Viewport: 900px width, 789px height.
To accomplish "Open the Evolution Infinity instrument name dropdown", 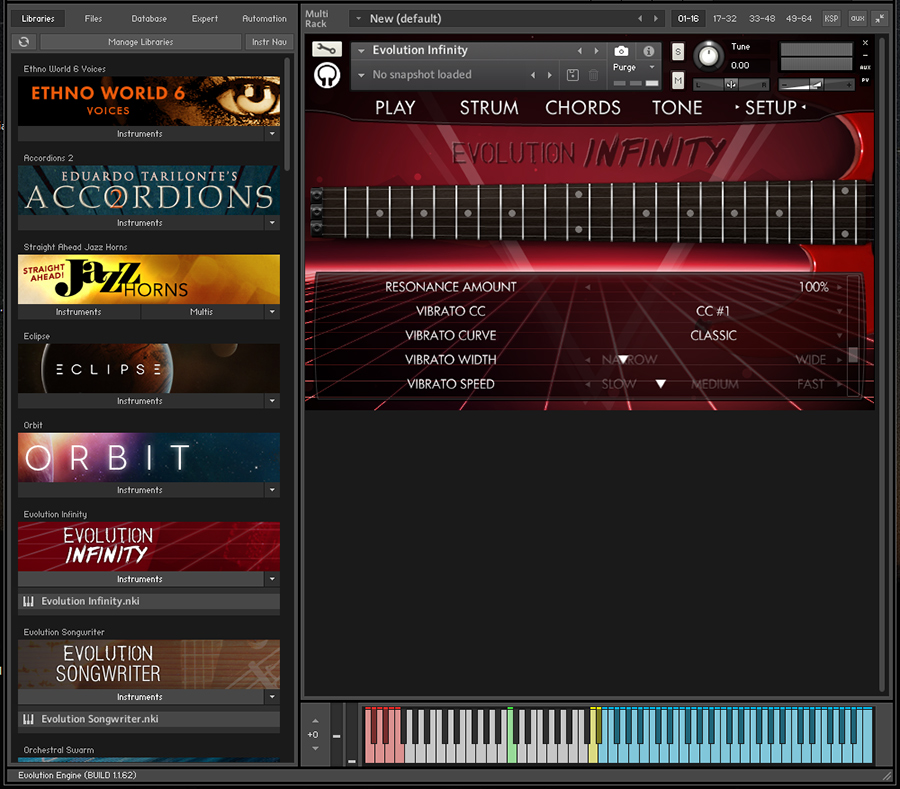I will [361, 50].
